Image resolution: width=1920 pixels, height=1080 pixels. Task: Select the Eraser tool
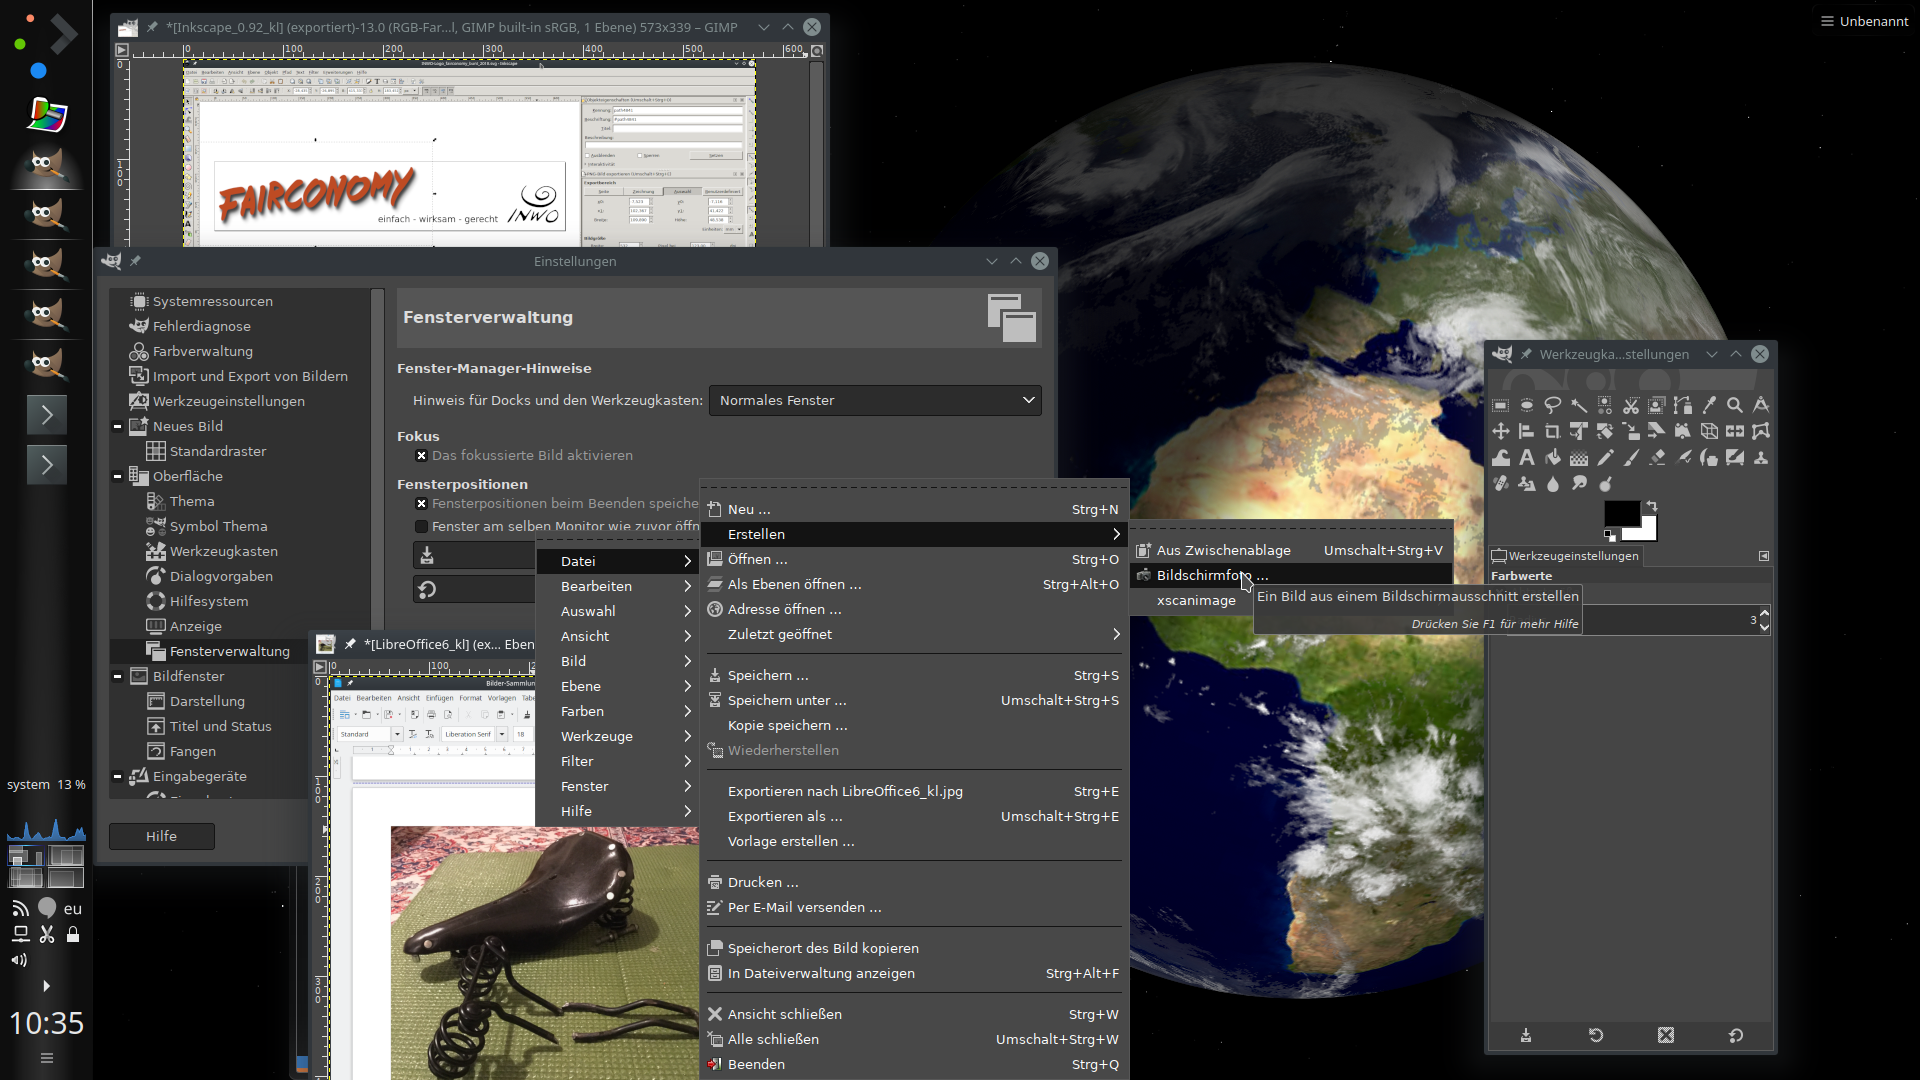coord(1657,457)
